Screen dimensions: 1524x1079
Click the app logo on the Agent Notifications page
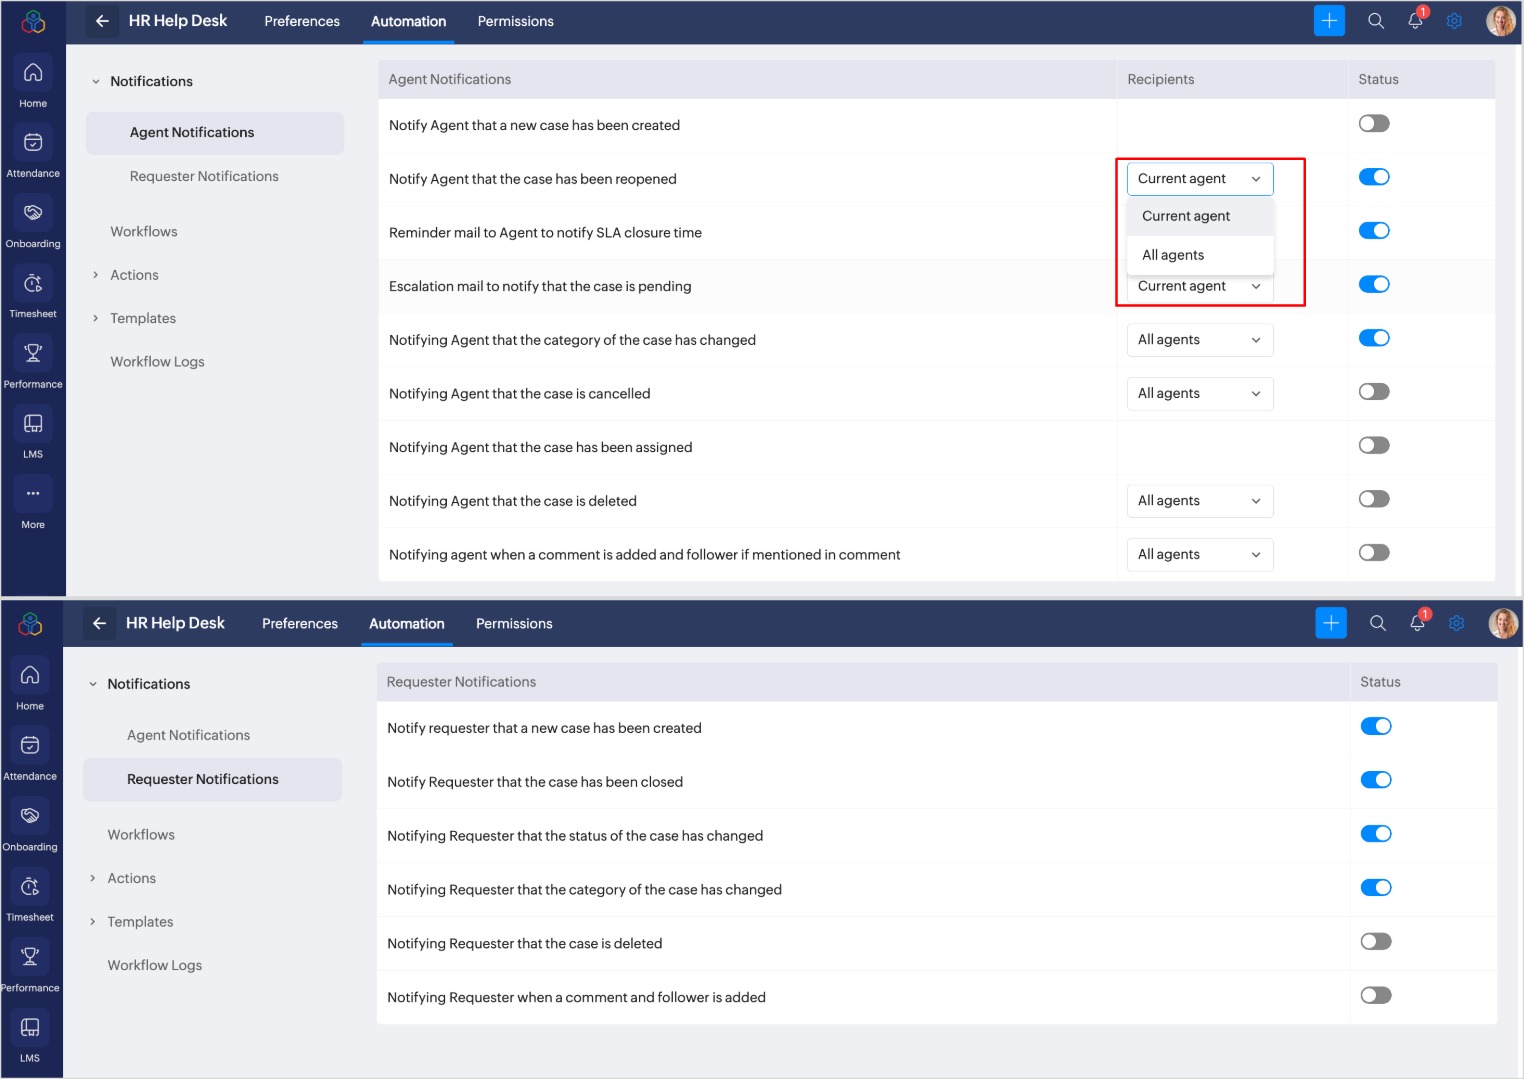[x=33, y=21]
